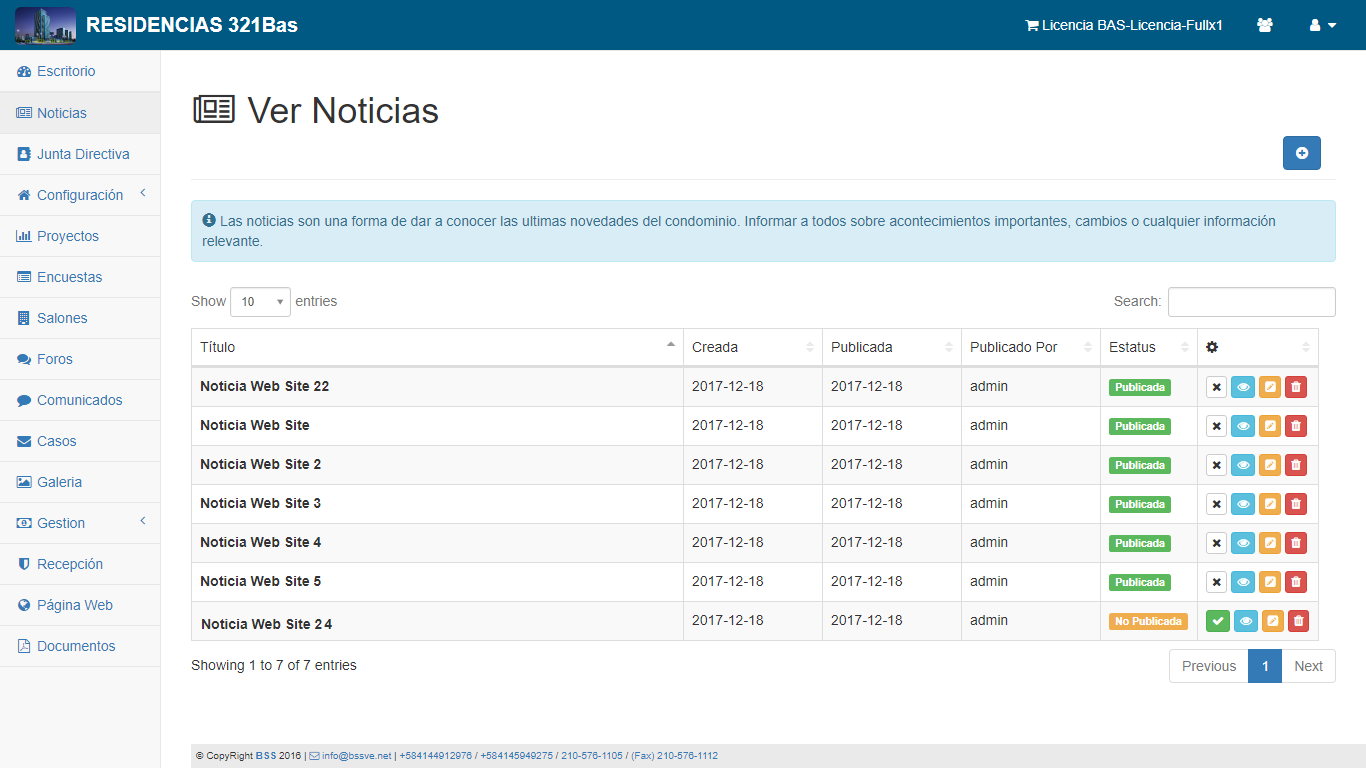The width and height of the screenshot is (1366, 768).
Task: View Noticia Web Site 4 via eye icon
Action: point(1243,543)
